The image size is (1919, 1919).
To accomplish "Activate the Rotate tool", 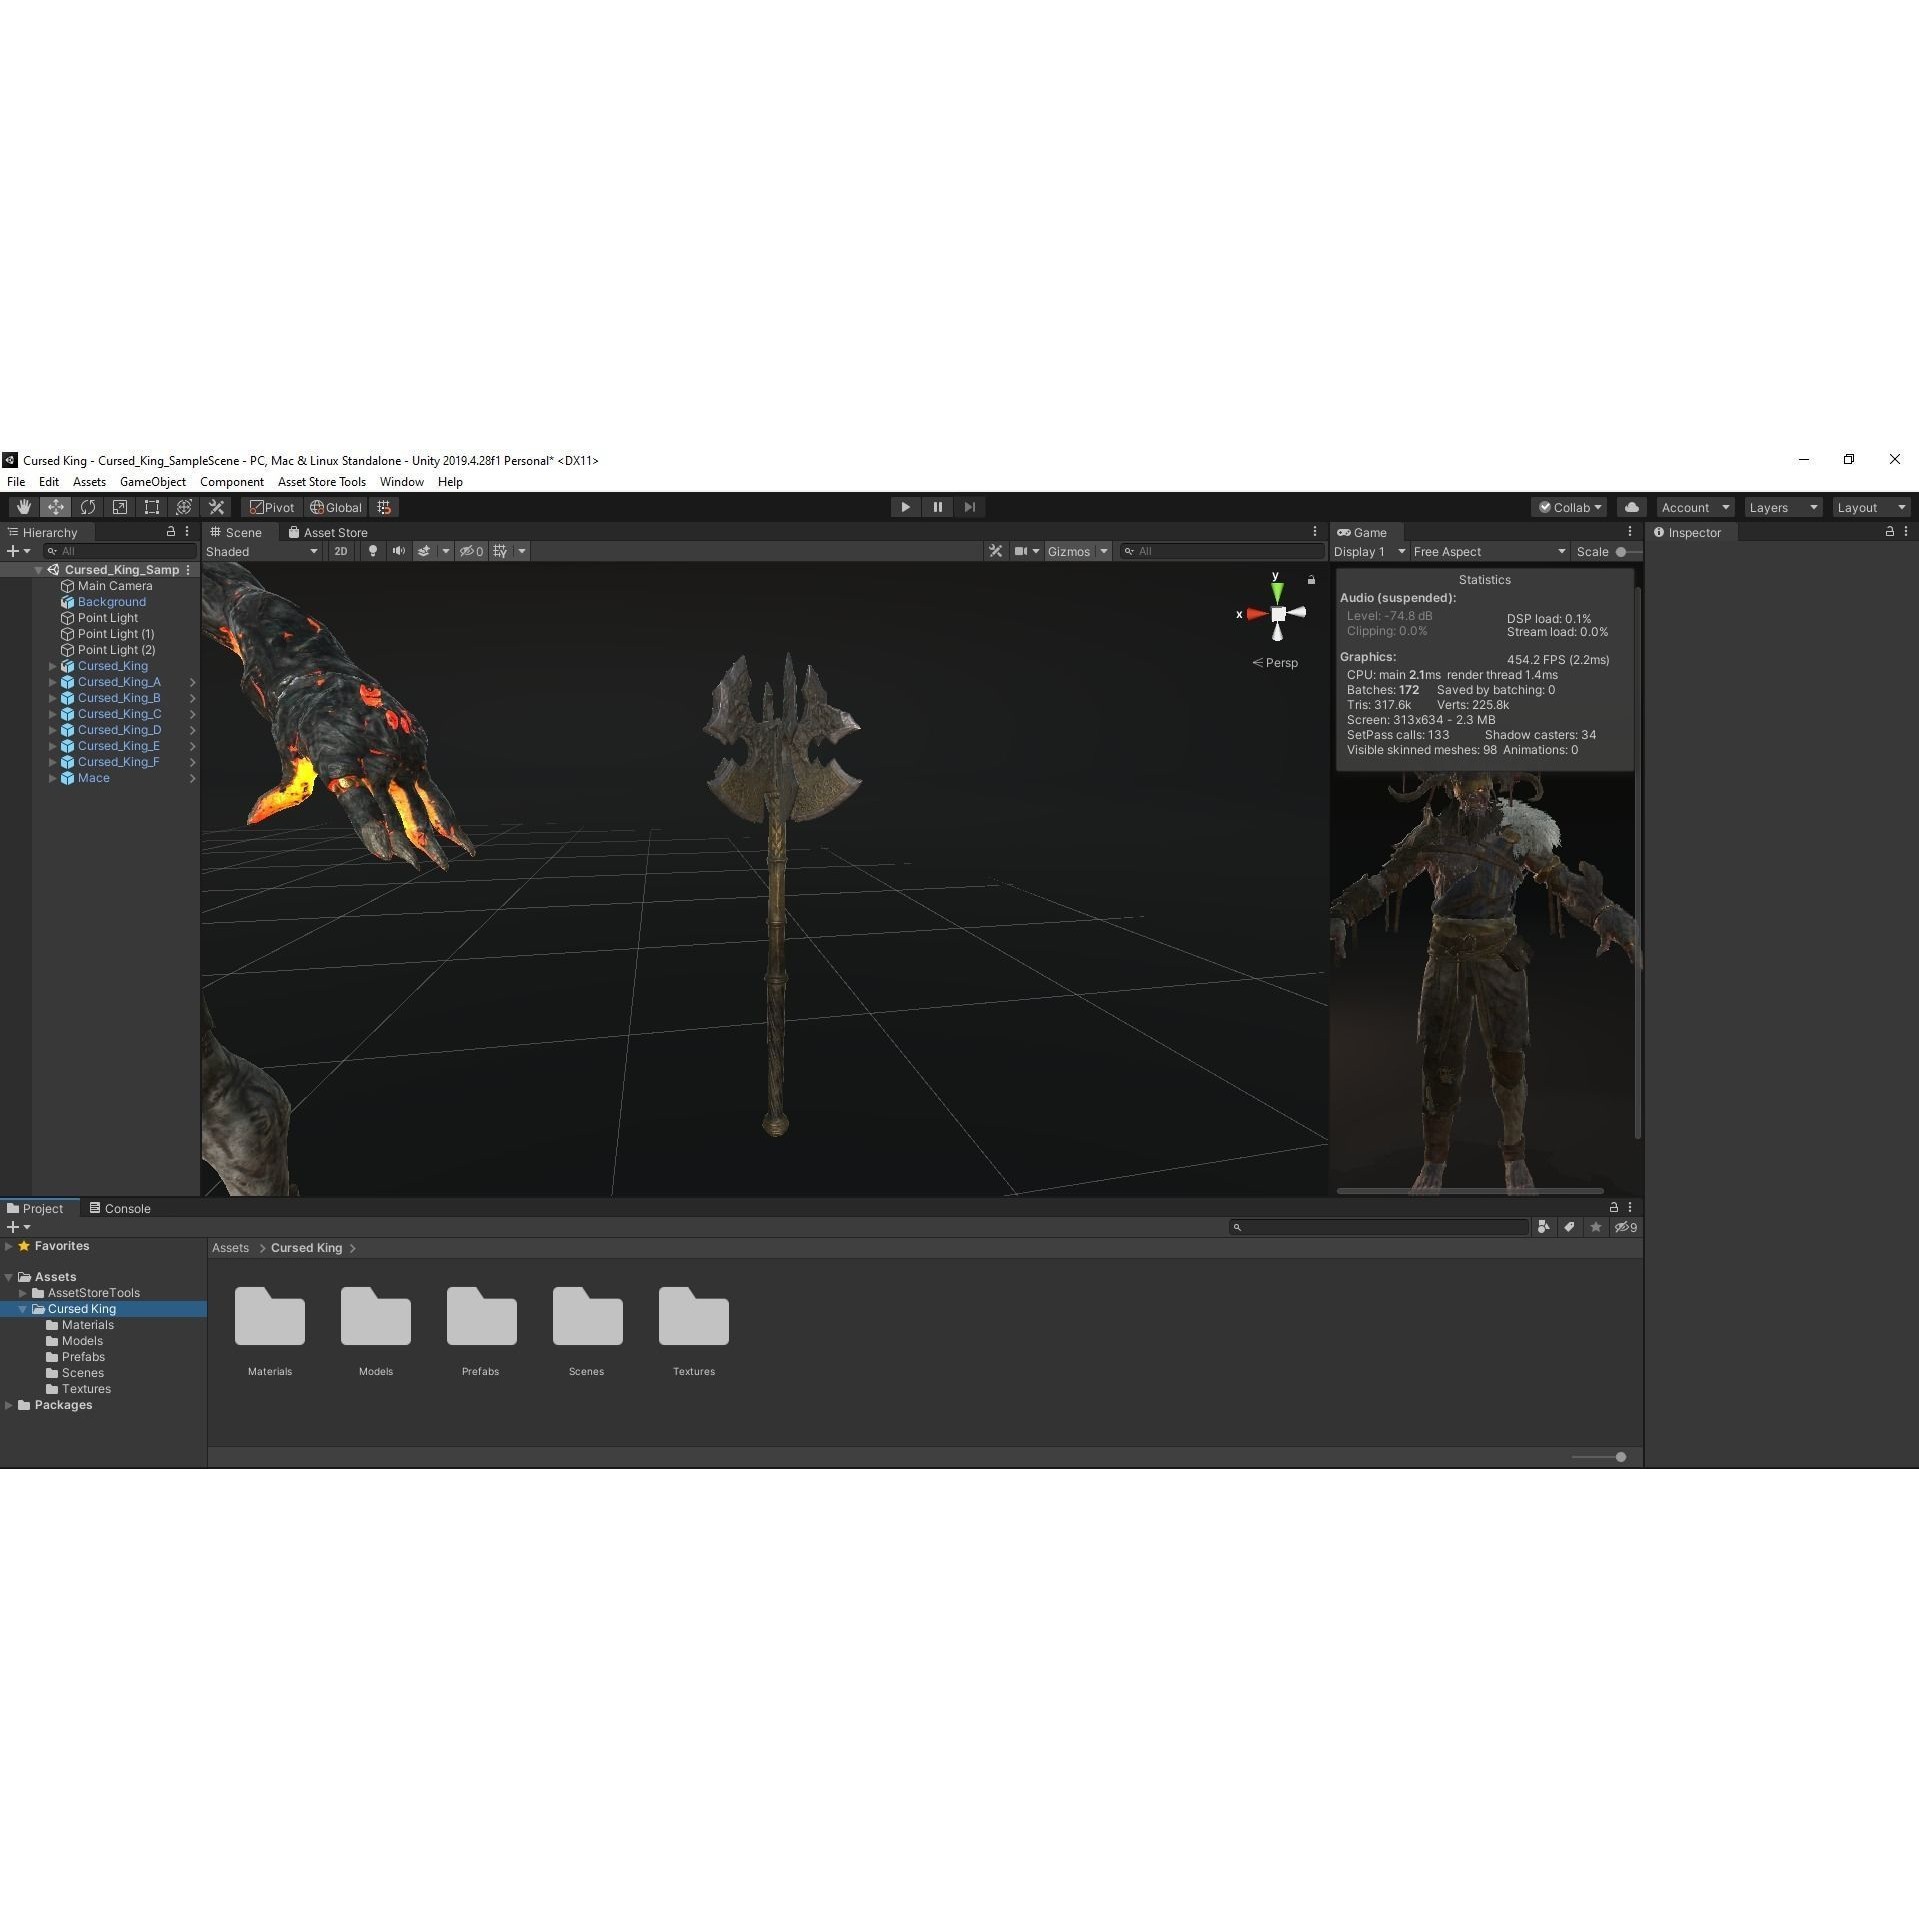I will 88,507.
